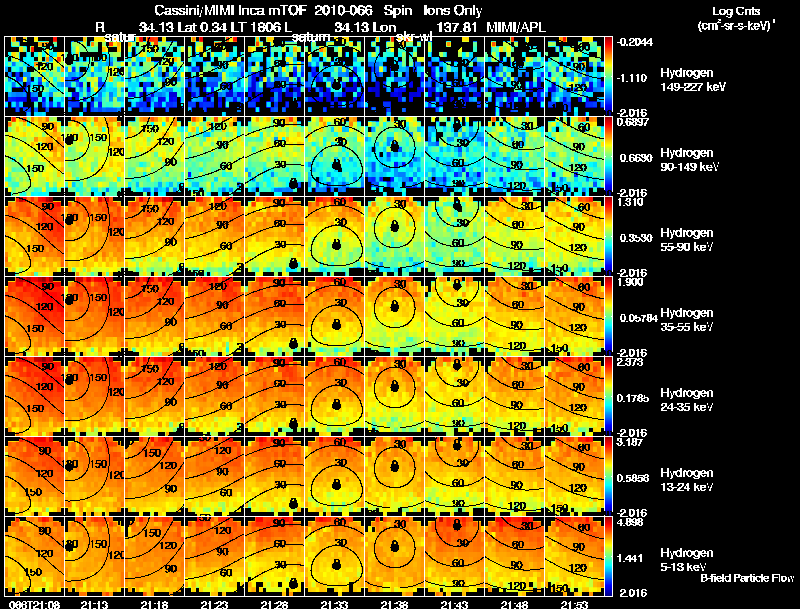Open the 90-149 keV map at 21:38

pyautogui.click(x=394, y=156)
